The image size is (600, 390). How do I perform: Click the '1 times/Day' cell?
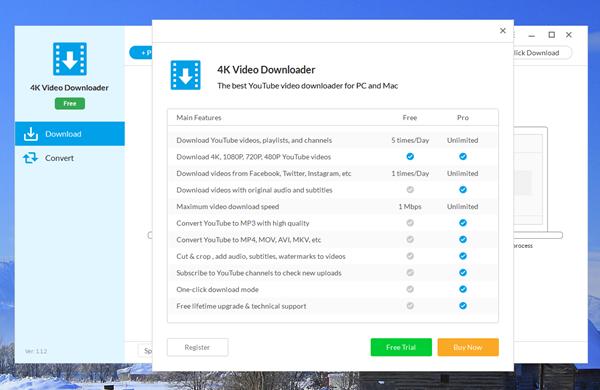[x=410, y=173]
